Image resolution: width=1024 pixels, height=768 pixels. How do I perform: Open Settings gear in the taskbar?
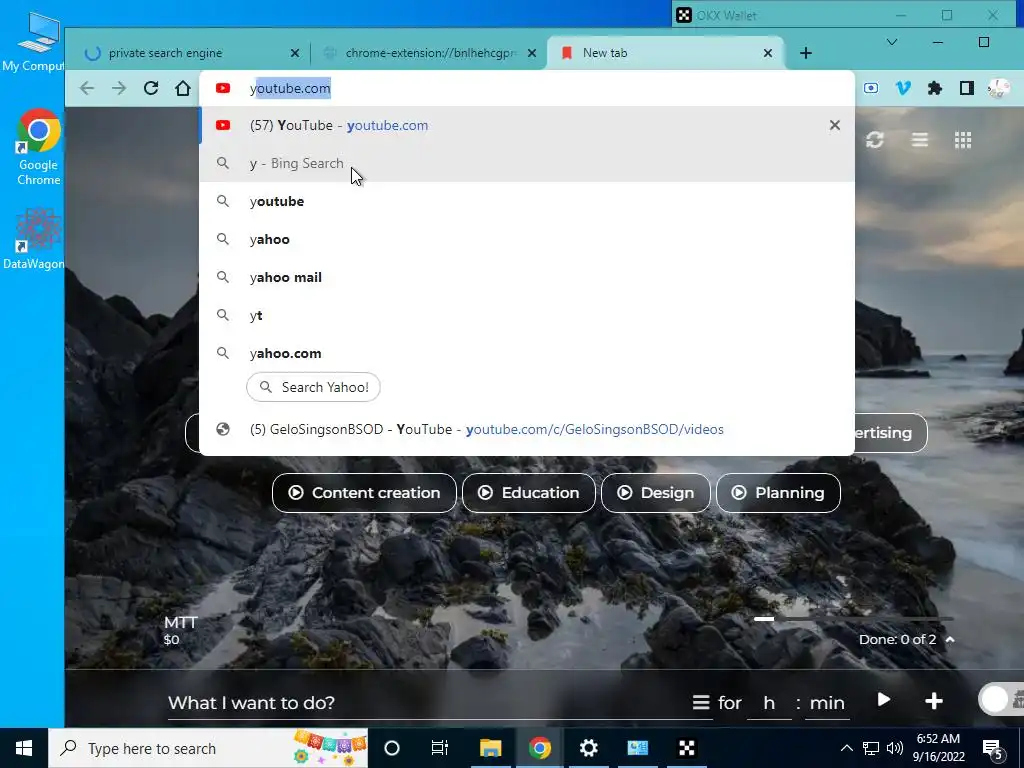click(x=588, y=748)
